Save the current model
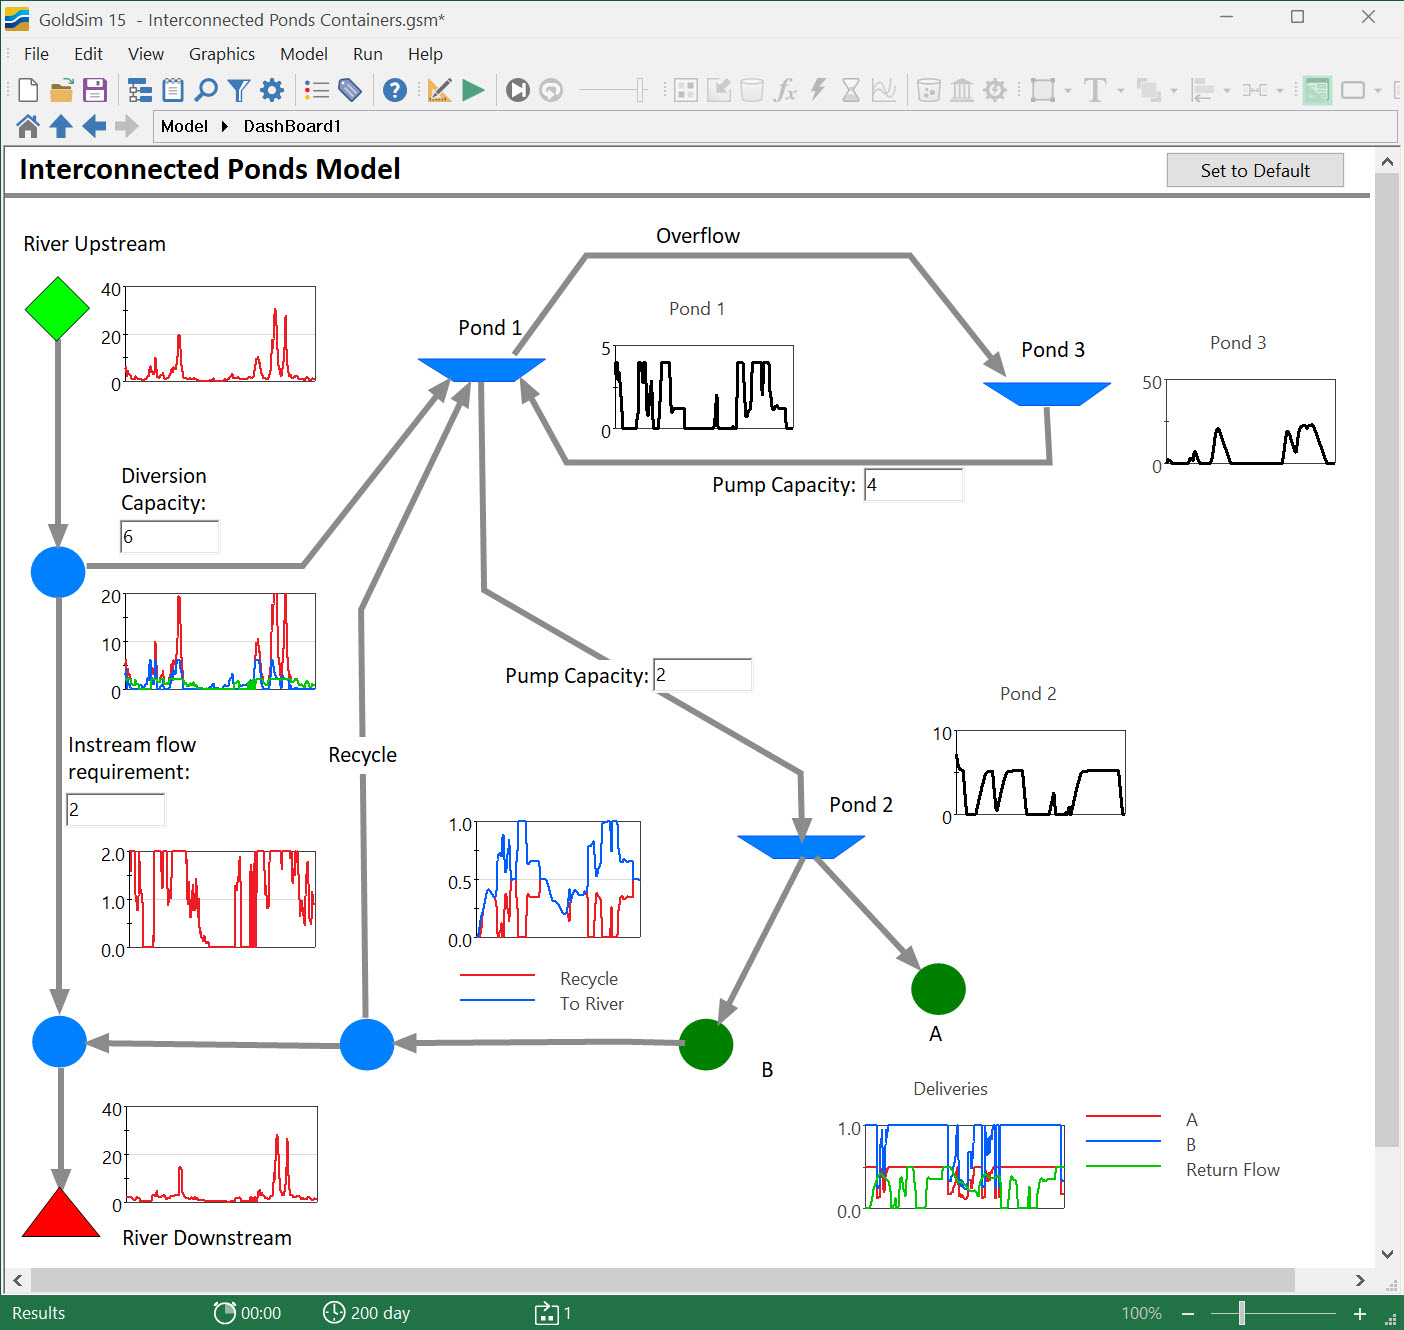This screenshot has width=1404, height=1330. [95, 90]
